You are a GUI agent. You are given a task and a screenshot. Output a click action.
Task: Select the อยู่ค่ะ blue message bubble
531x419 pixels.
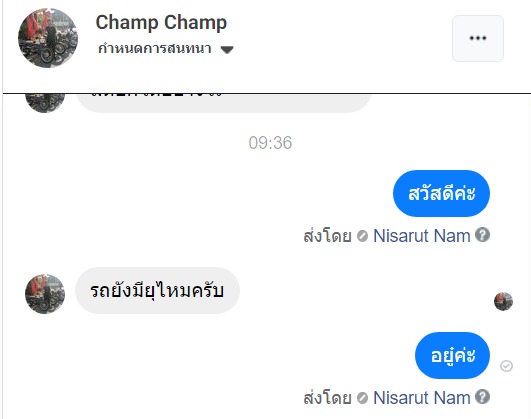click(452, 355)
